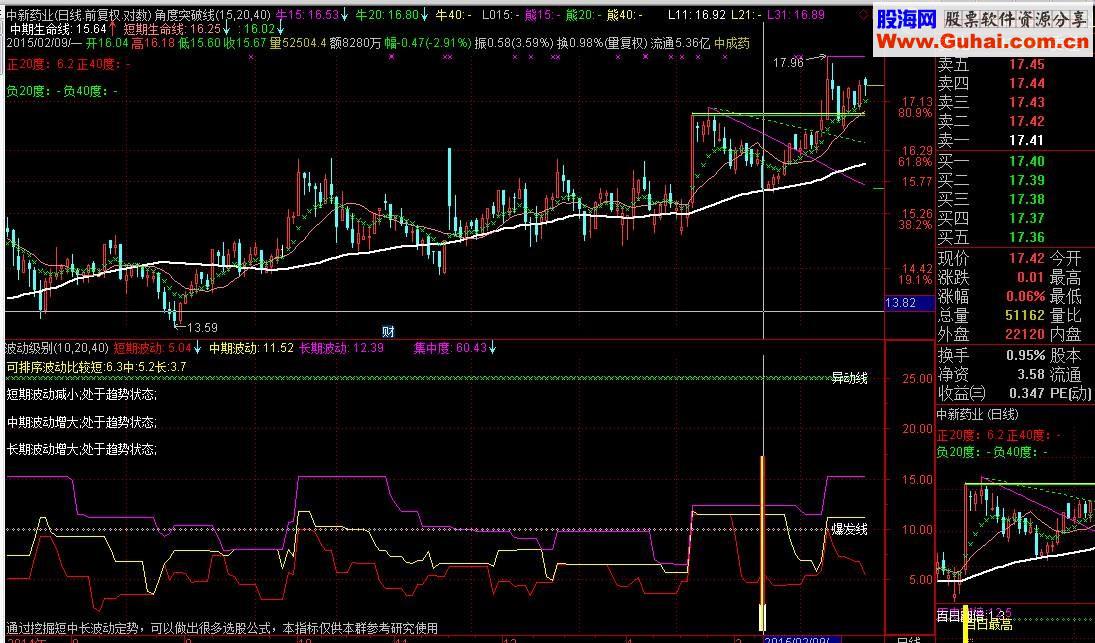The height and width of the screenshot is (643, 1095).
Task: Click the L11: 16.92 indicator value
Action: click(697, 15)
